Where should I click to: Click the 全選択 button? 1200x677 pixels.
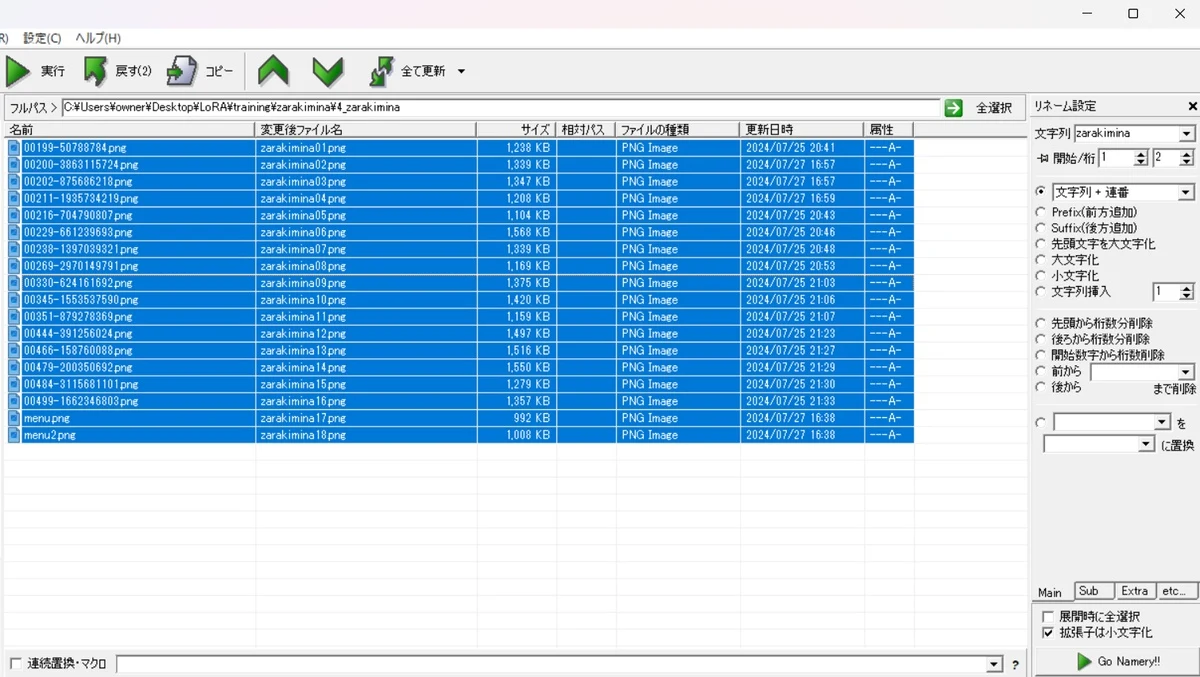pos(994,108)
